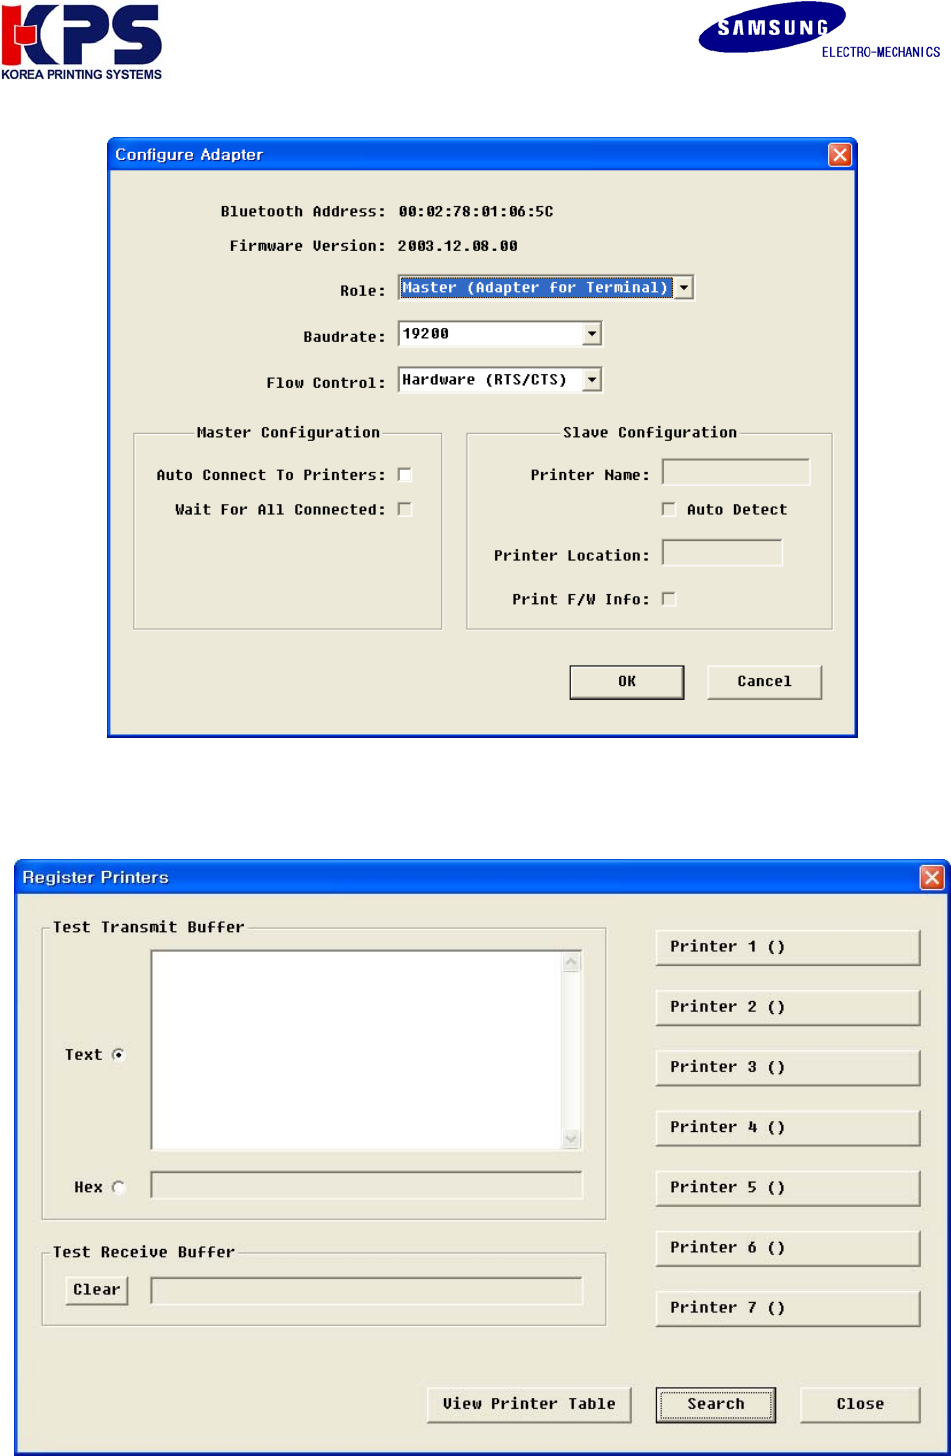Close the Configure Adapter window
951x1456 pixels.
point(839,154)
